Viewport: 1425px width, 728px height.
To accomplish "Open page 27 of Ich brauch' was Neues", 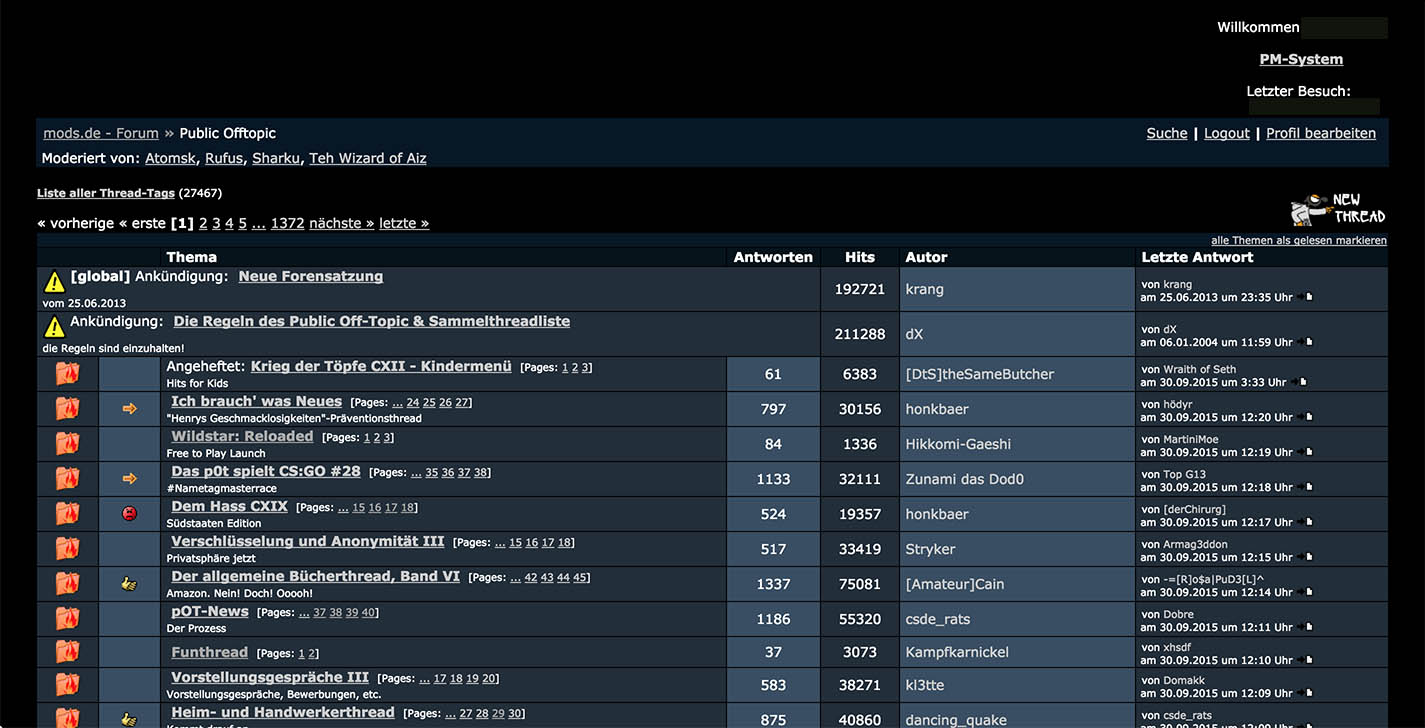I will tap(461, 402).
